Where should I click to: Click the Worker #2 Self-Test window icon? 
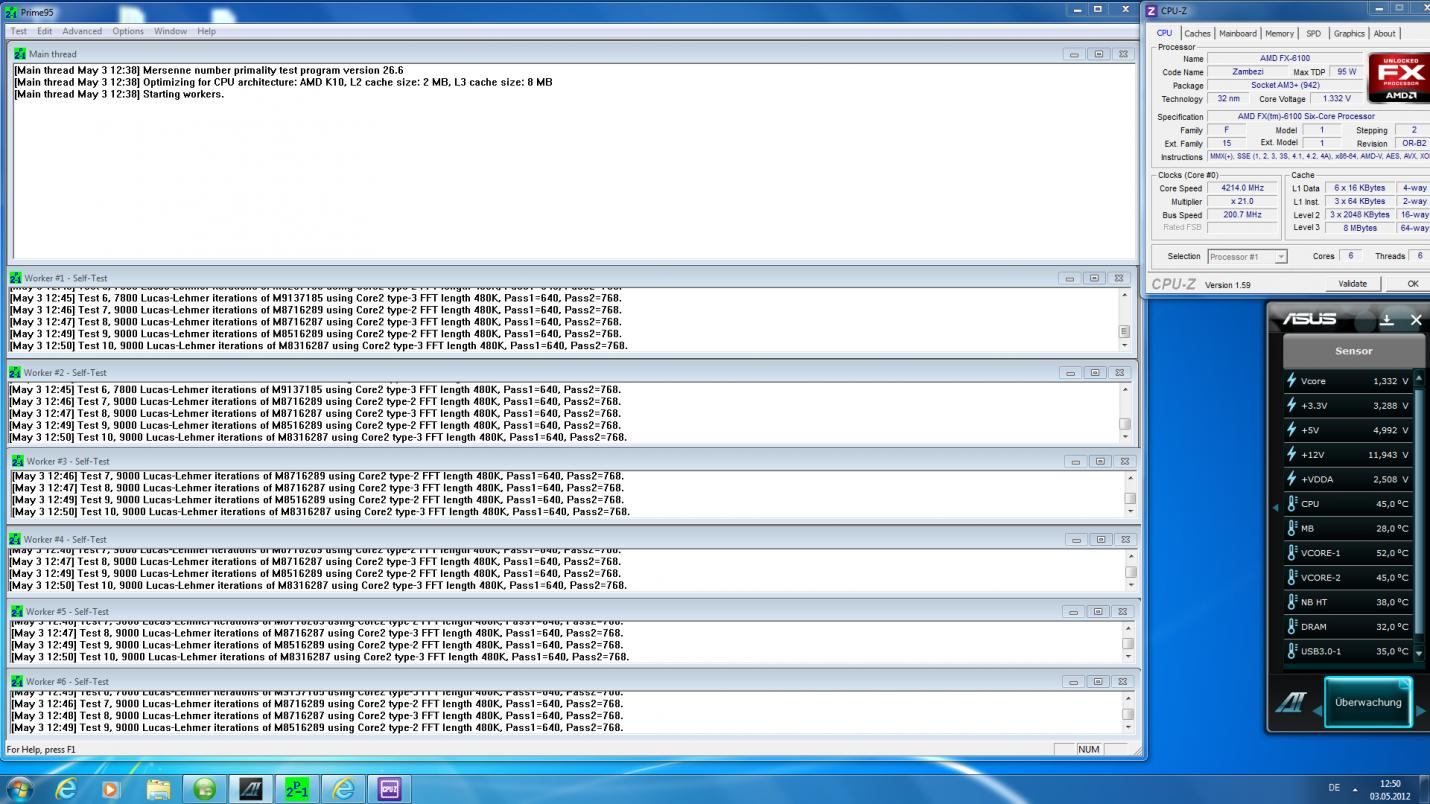click(x=15, y=372)
